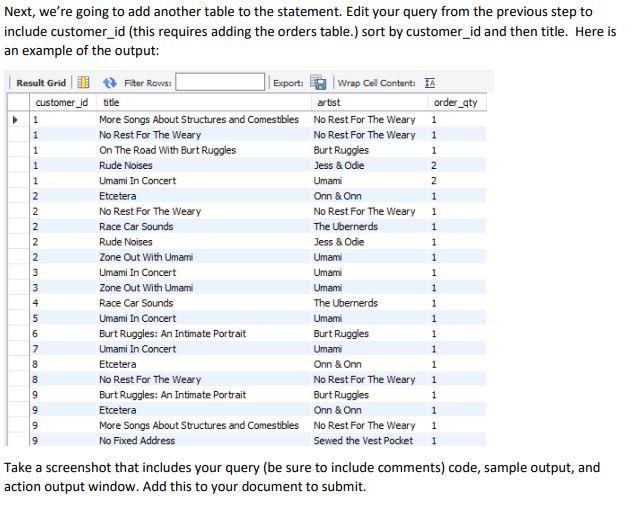Select 'Umami In Concert' in customer 5 row
Image resolution: width=632 pixels, height=505 pixels.
click(x=137, y=318)
